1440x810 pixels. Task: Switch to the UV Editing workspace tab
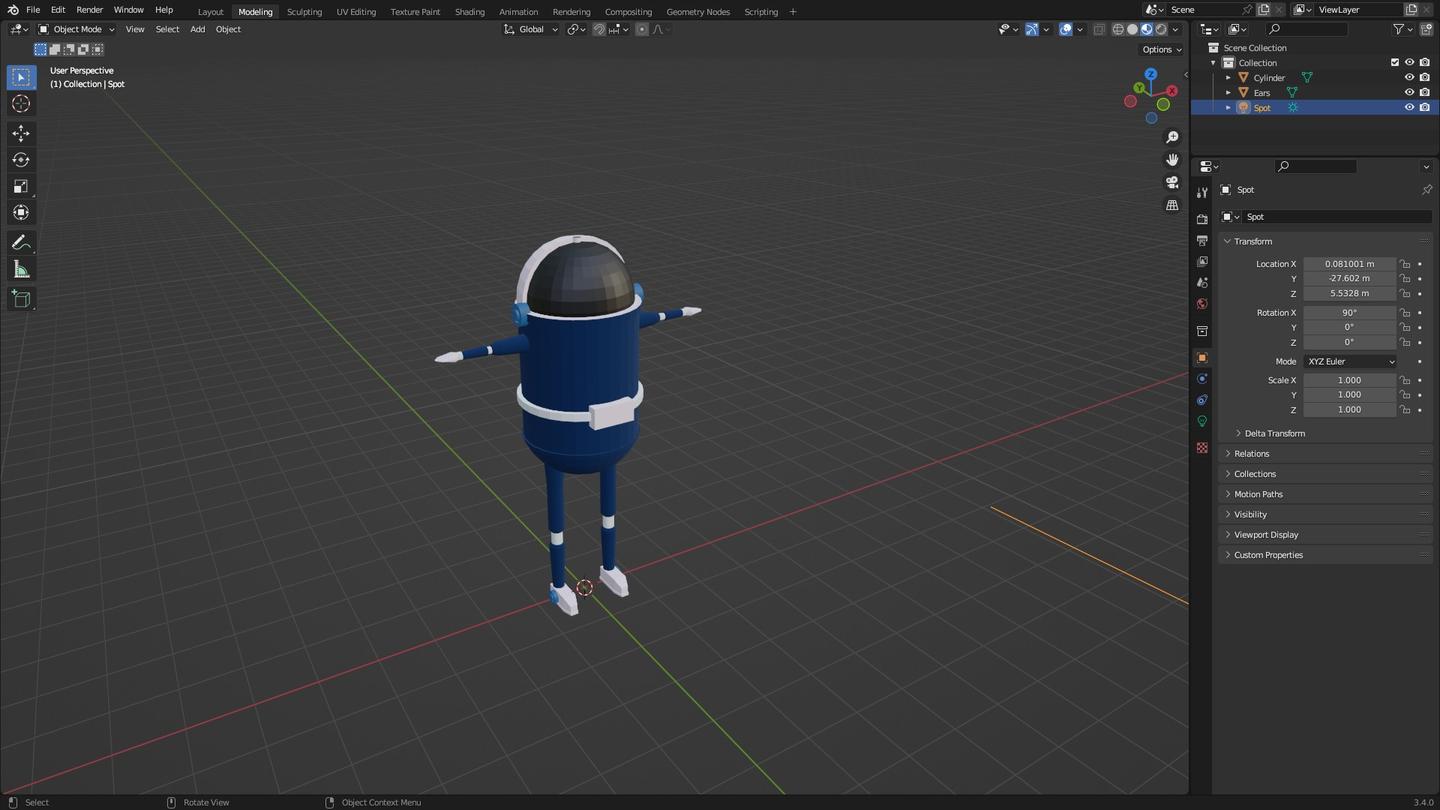[x=356, y=12]
